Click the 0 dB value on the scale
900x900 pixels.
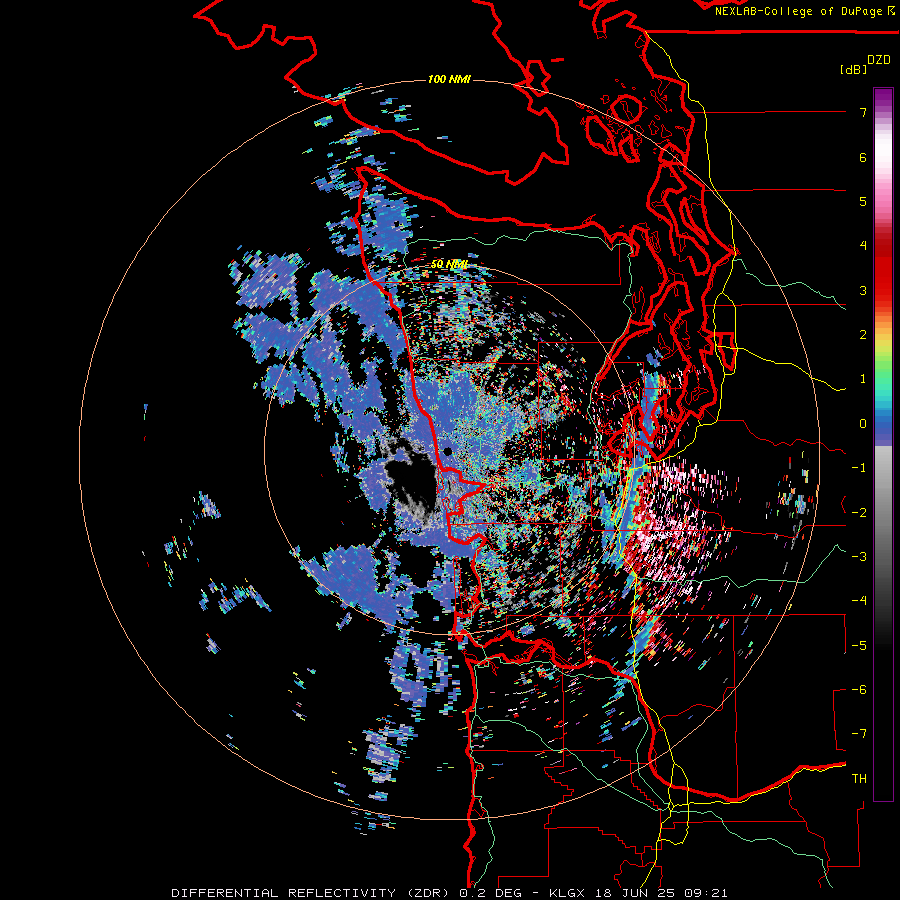click(863, 424)
